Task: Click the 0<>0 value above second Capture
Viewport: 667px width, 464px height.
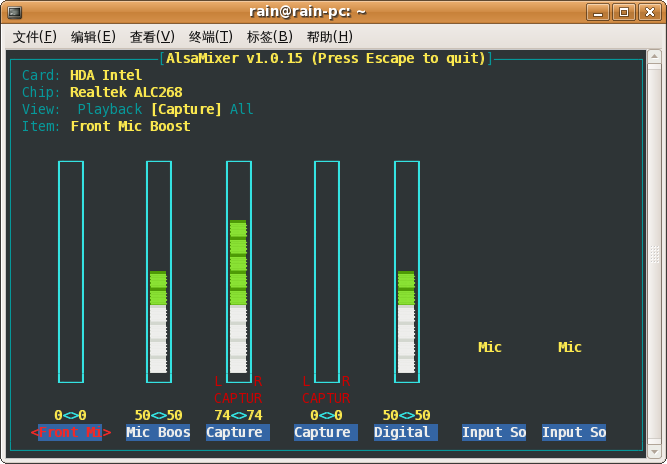Action: coord(326,415)
